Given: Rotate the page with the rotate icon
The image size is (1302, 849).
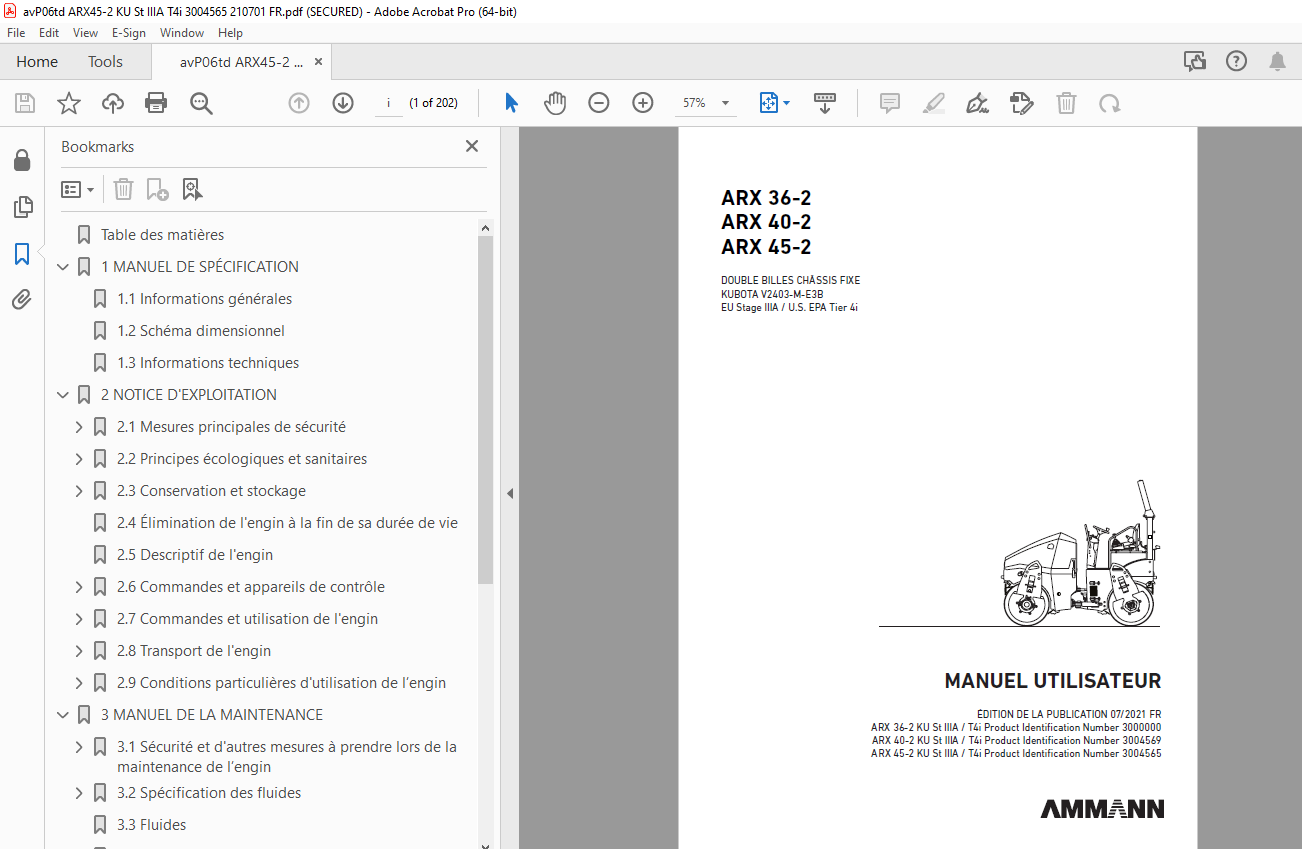Looking at the screenshot, I should click(x=1109, y=103).
